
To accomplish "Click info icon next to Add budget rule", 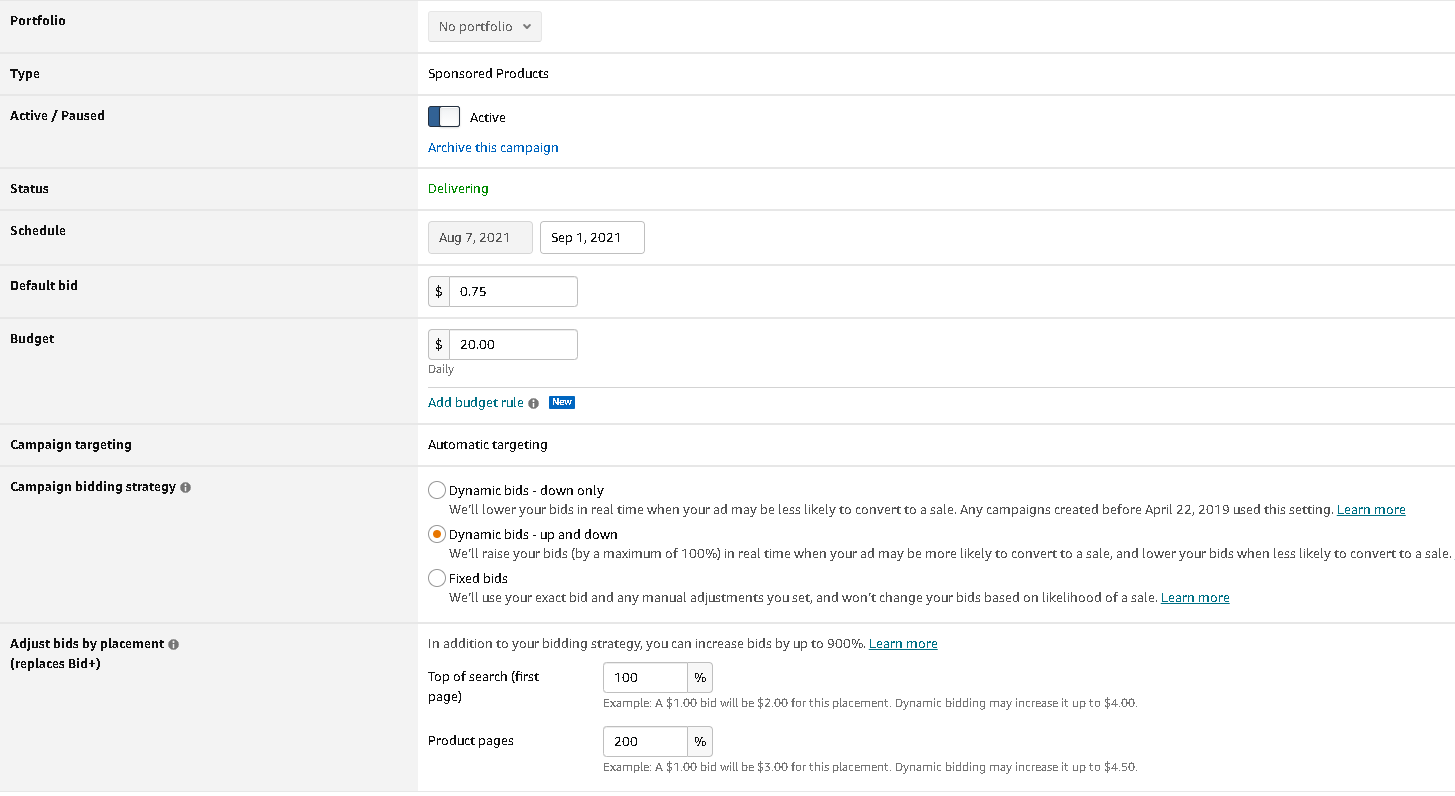I will tap(533, 403).
